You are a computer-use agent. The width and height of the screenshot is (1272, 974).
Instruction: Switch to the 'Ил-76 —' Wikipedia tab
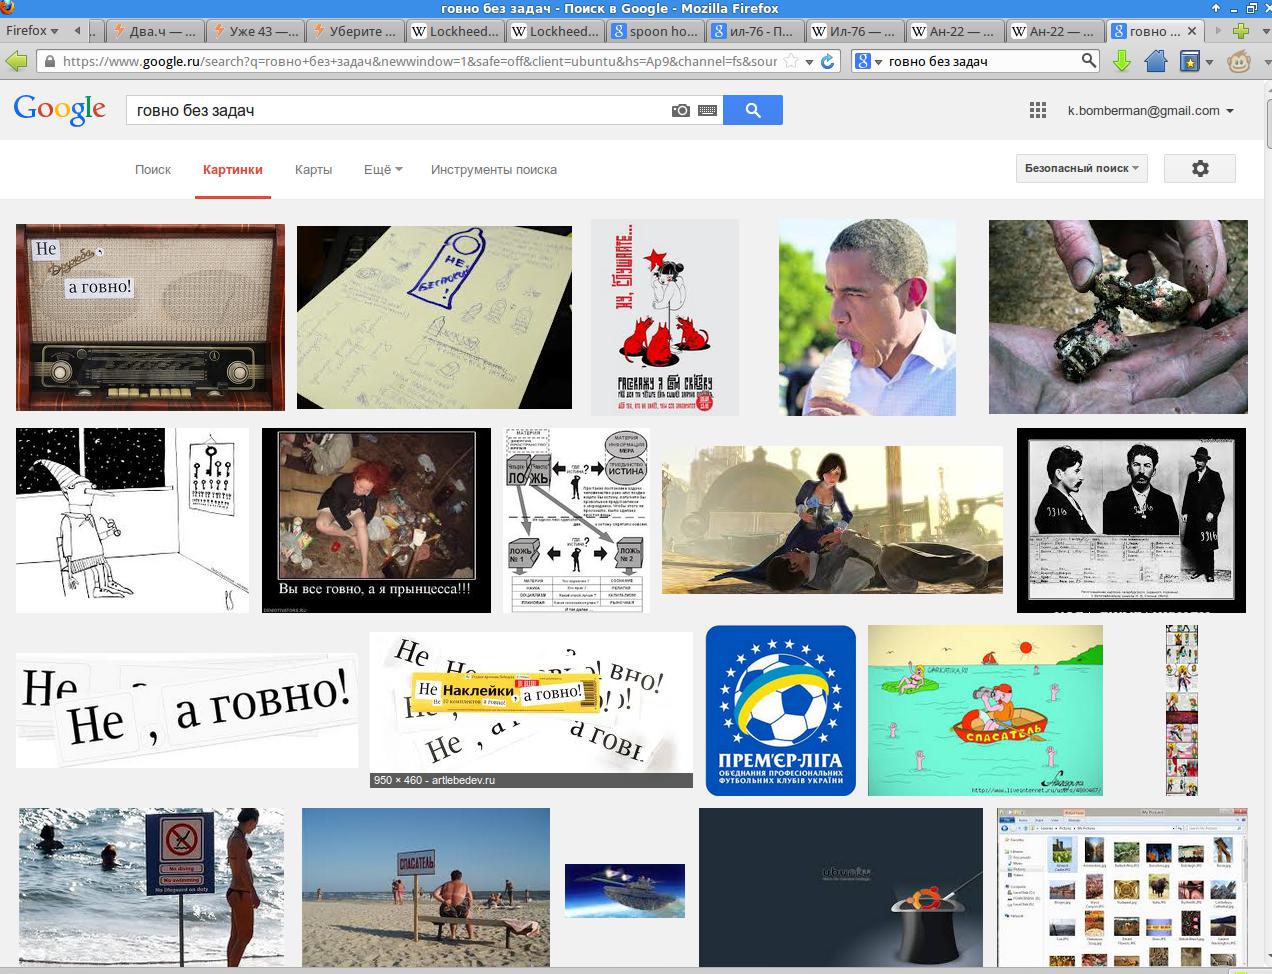pyautogui.click(x=855, y=31)
